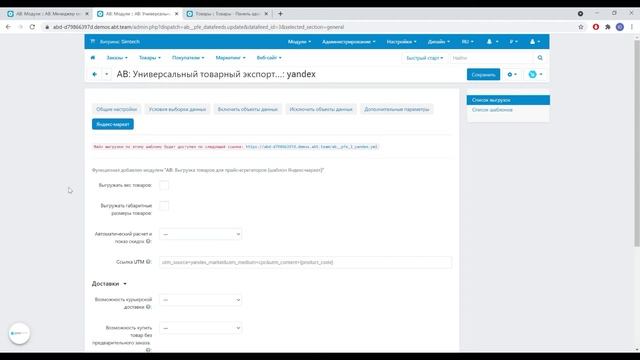The height and width of the screenshot is (360, 640).
Task: Open the Товары menu
Action: [150, 58]
